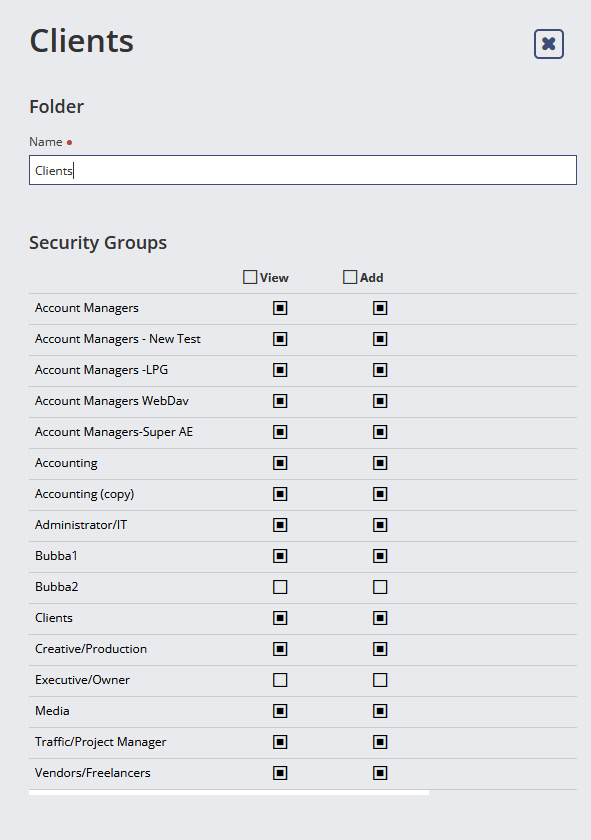
Task: Enable View for Executive/Owner
Action: click(280, 680)
